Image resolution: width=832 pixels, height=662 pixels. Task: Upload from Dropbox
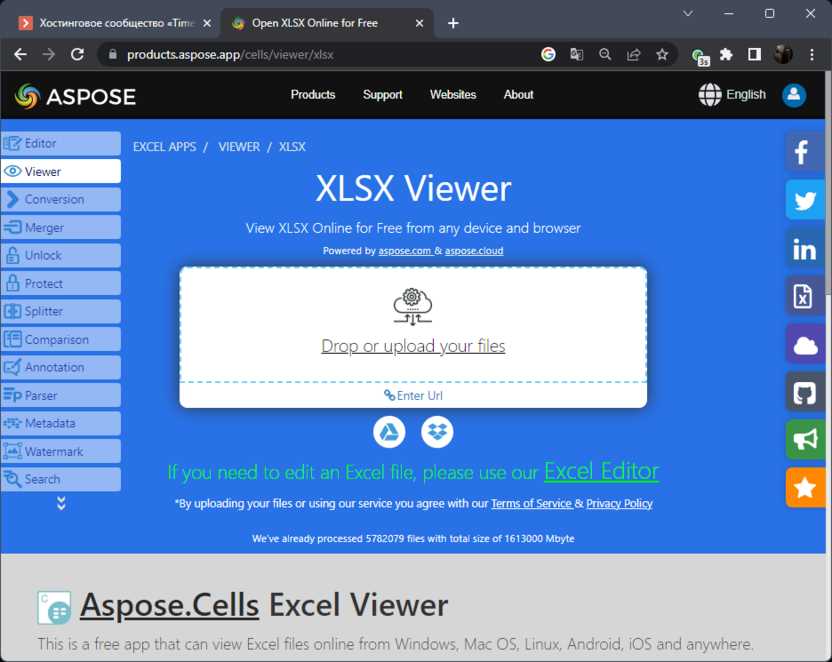click(437, 432)
